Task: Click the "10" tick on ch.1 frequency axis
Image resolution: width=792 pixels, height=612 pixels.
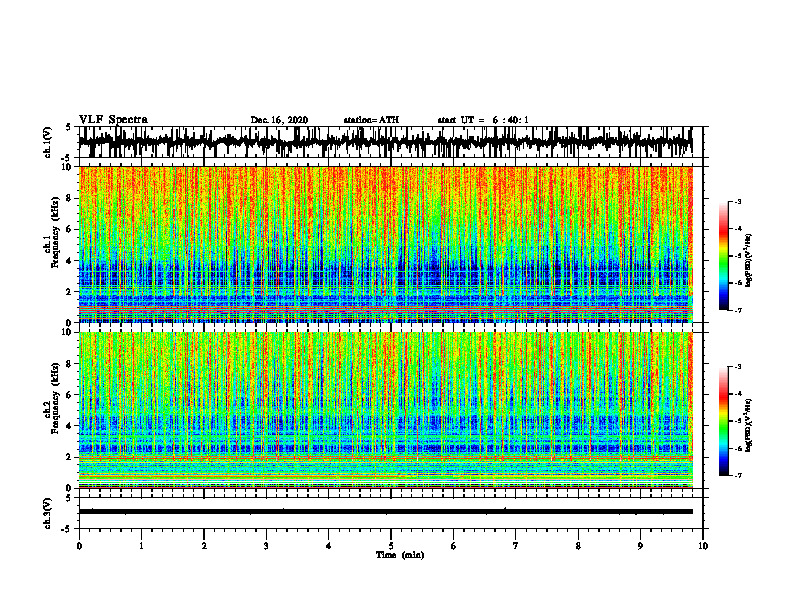Action: point(68,167)
